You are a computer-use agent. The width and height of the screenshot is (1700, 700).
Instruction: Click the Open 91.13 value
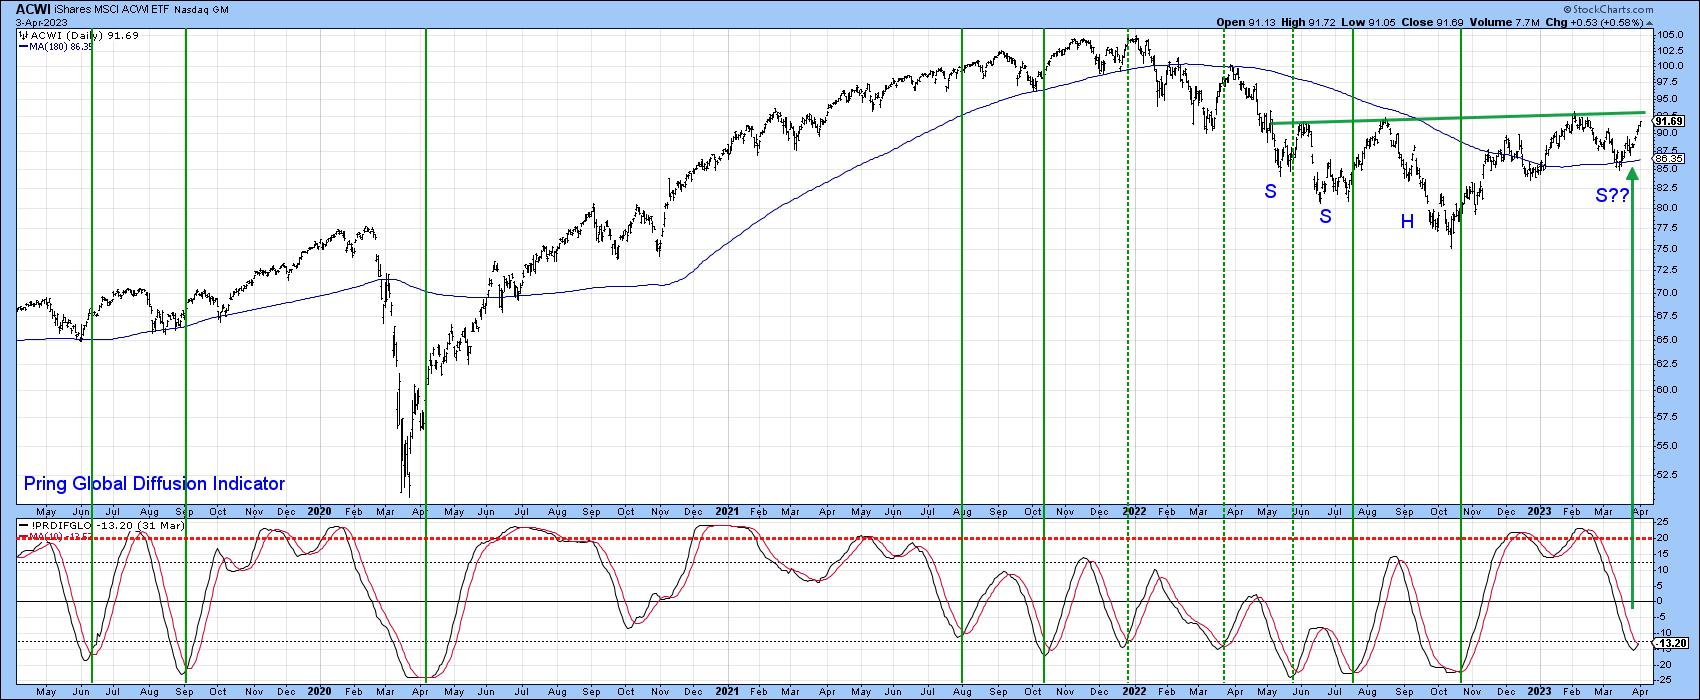[1245, 22]
